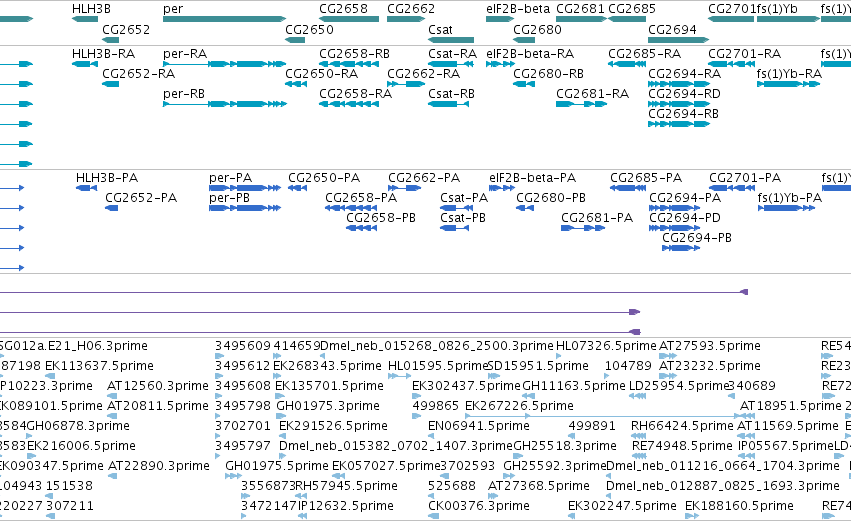The width and height of the screenshot is (851, 521).
Task: Select the CG2694-RA transcript label
Action: [684, 74]
